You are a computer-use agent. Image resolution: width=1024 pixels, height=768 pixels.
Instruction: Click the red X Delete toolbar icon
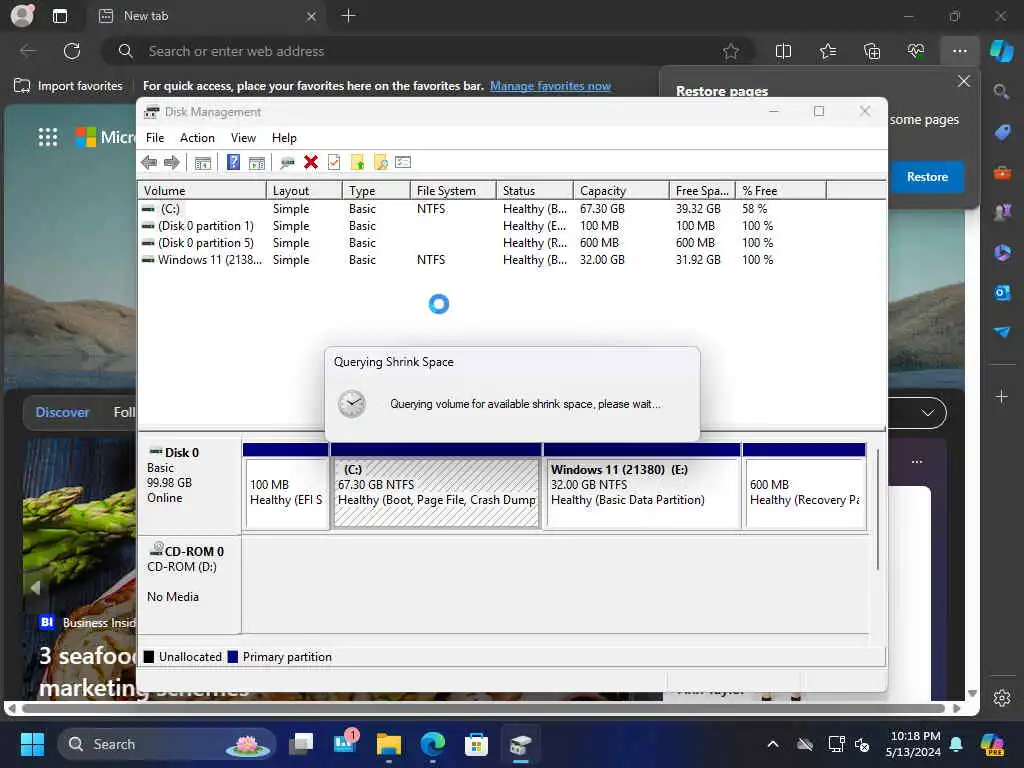(311, 162)
